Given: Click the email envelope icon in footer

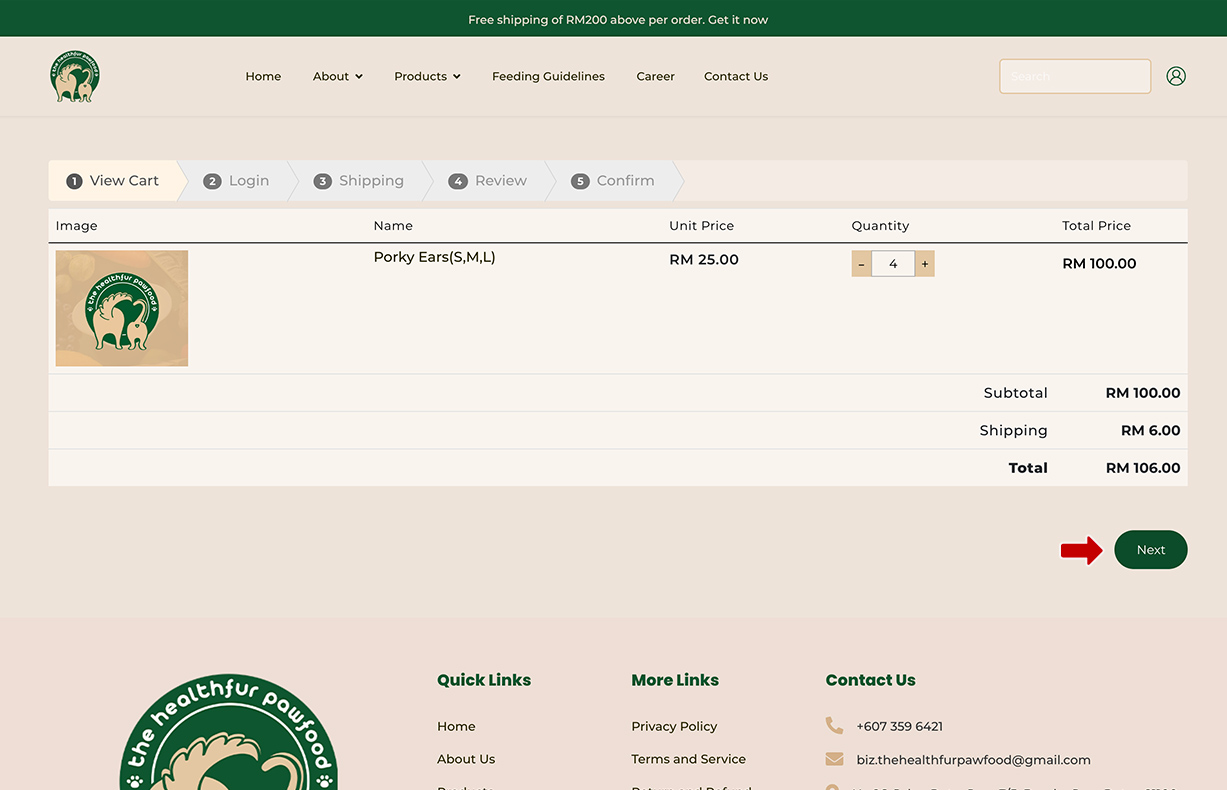Looking at the screenshot, I should [834, 759].
